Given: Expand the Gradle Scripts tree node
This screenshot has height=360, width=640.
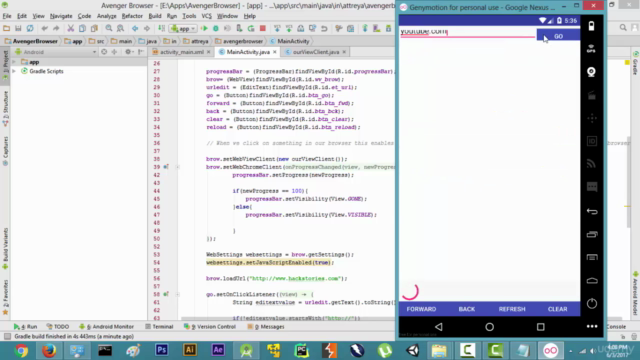Looking at the screenshot, I should pyautogui.click(x=14, y=71).
